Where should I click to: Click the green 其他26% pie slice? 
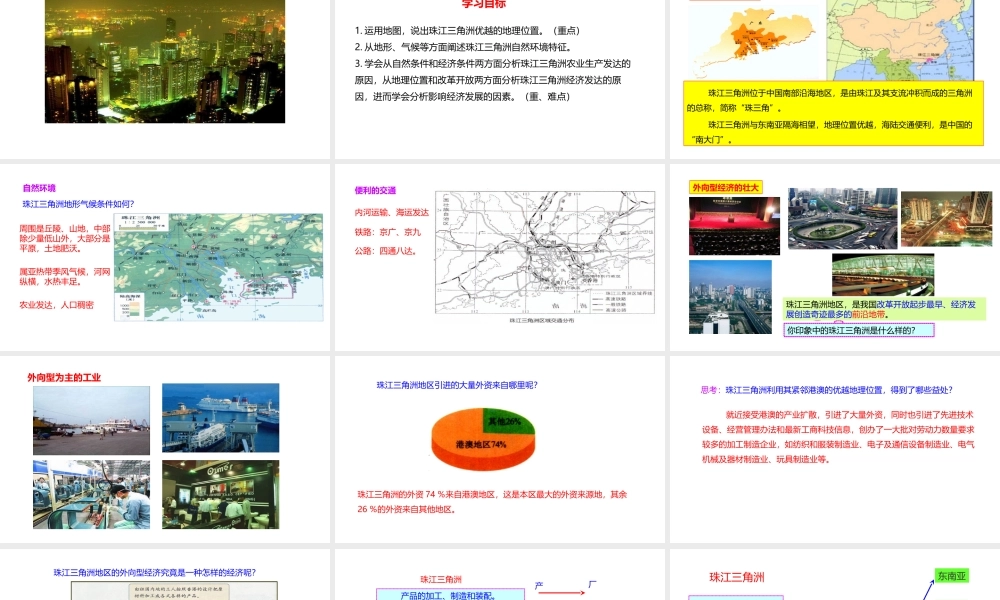coord(508,420)
